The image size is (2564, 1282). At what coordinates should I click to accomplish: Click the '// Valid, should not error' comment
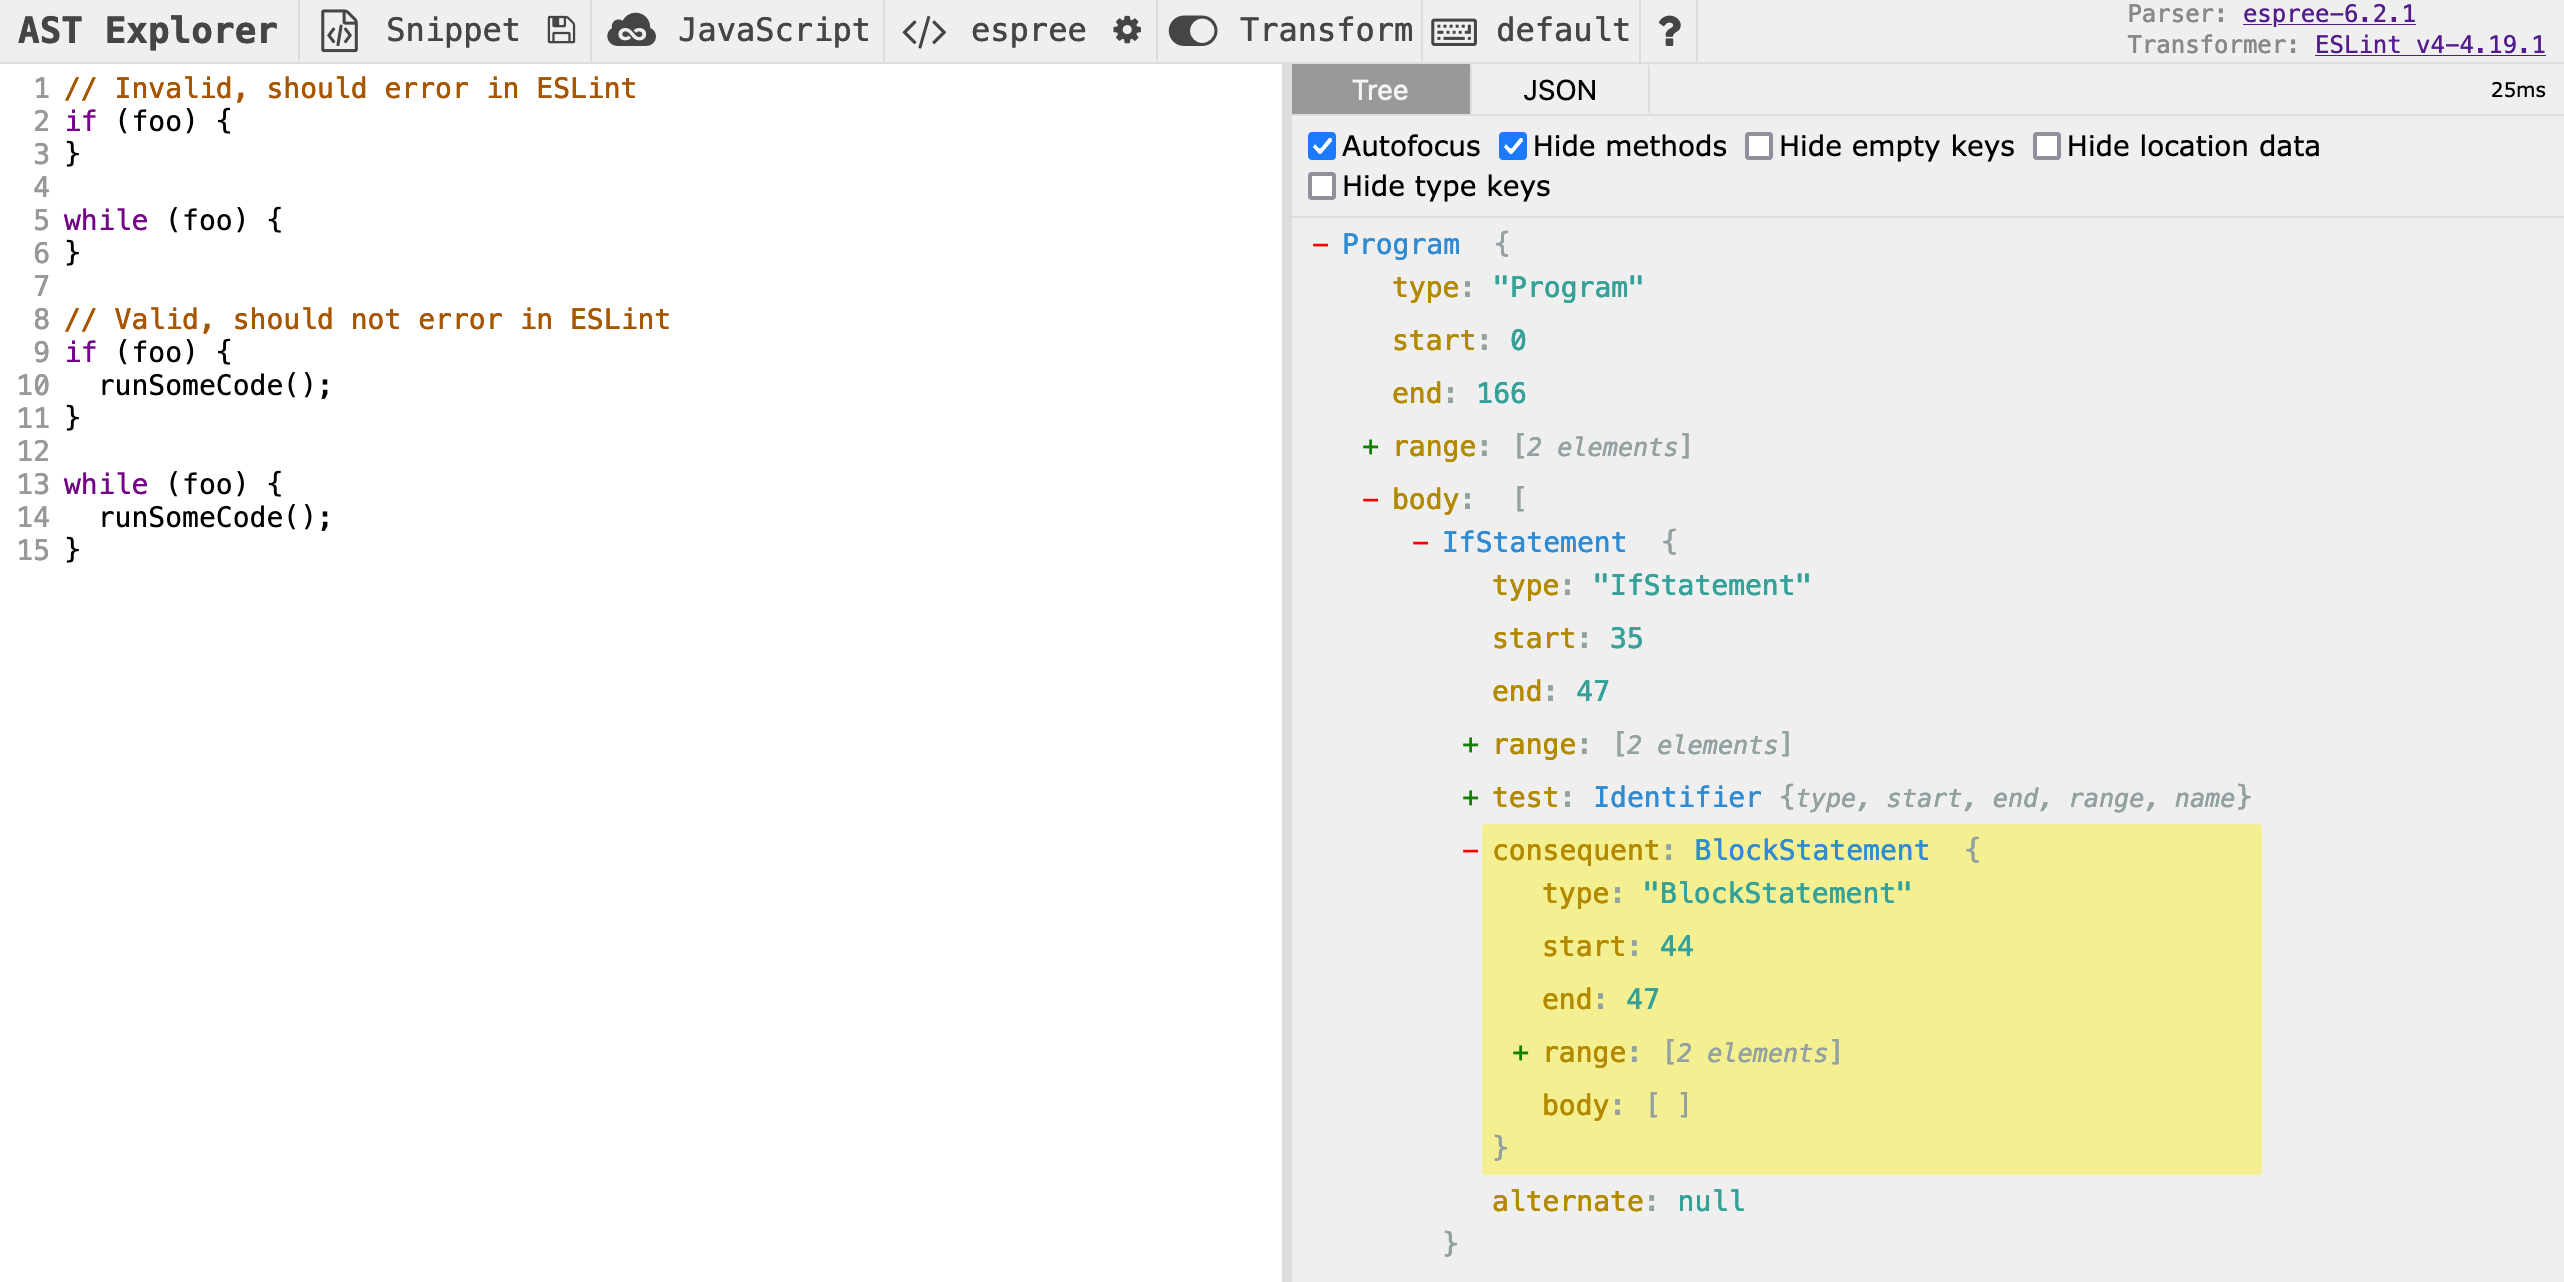(367, 319)
